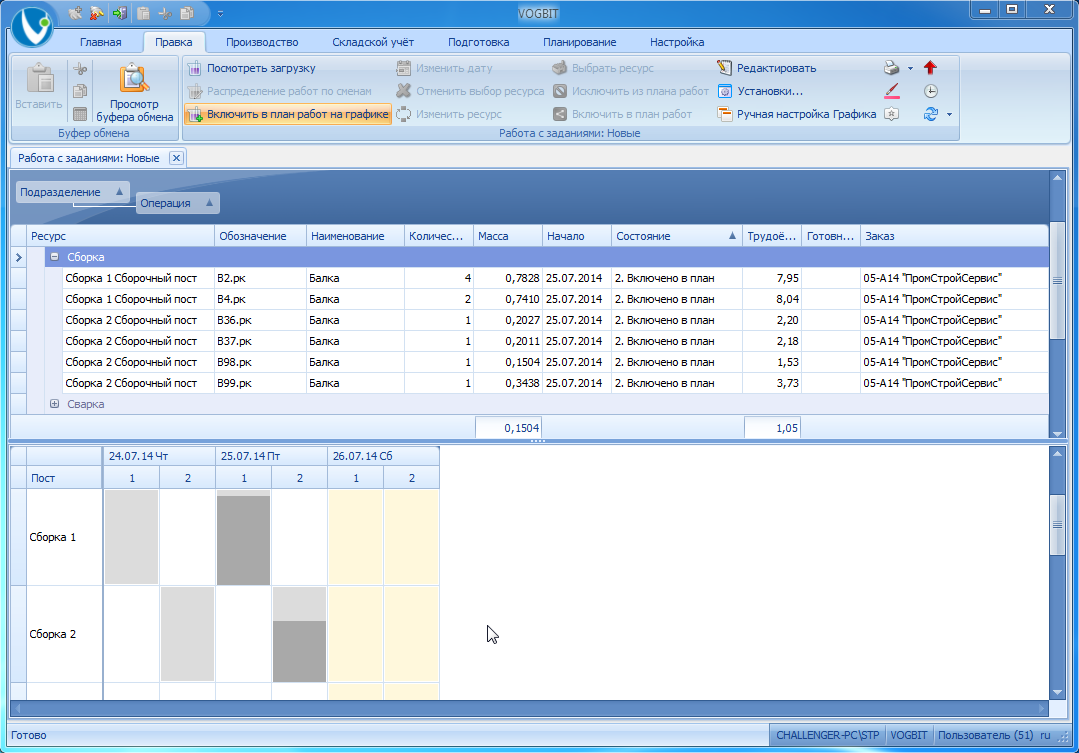The width and height of the screenshot is (1079, 753).
Task: Click the Операция grouping header button
Action: 178,203
